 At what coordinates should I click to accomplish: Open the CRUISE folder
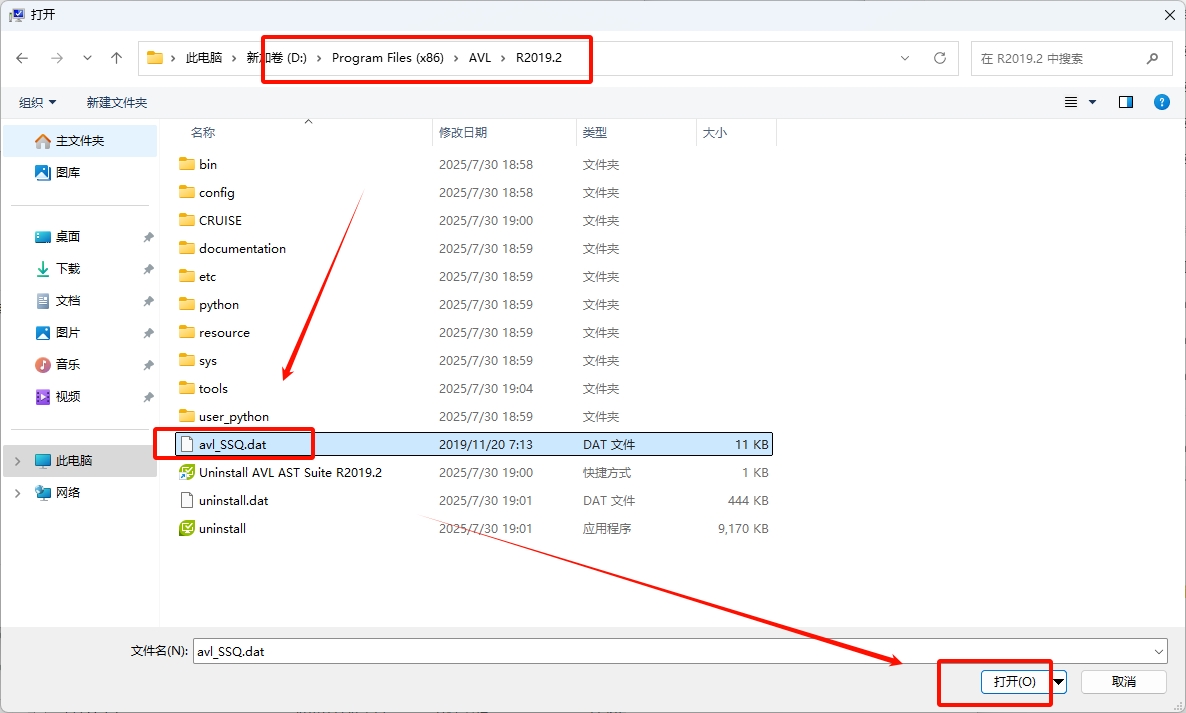click(220, 220)
